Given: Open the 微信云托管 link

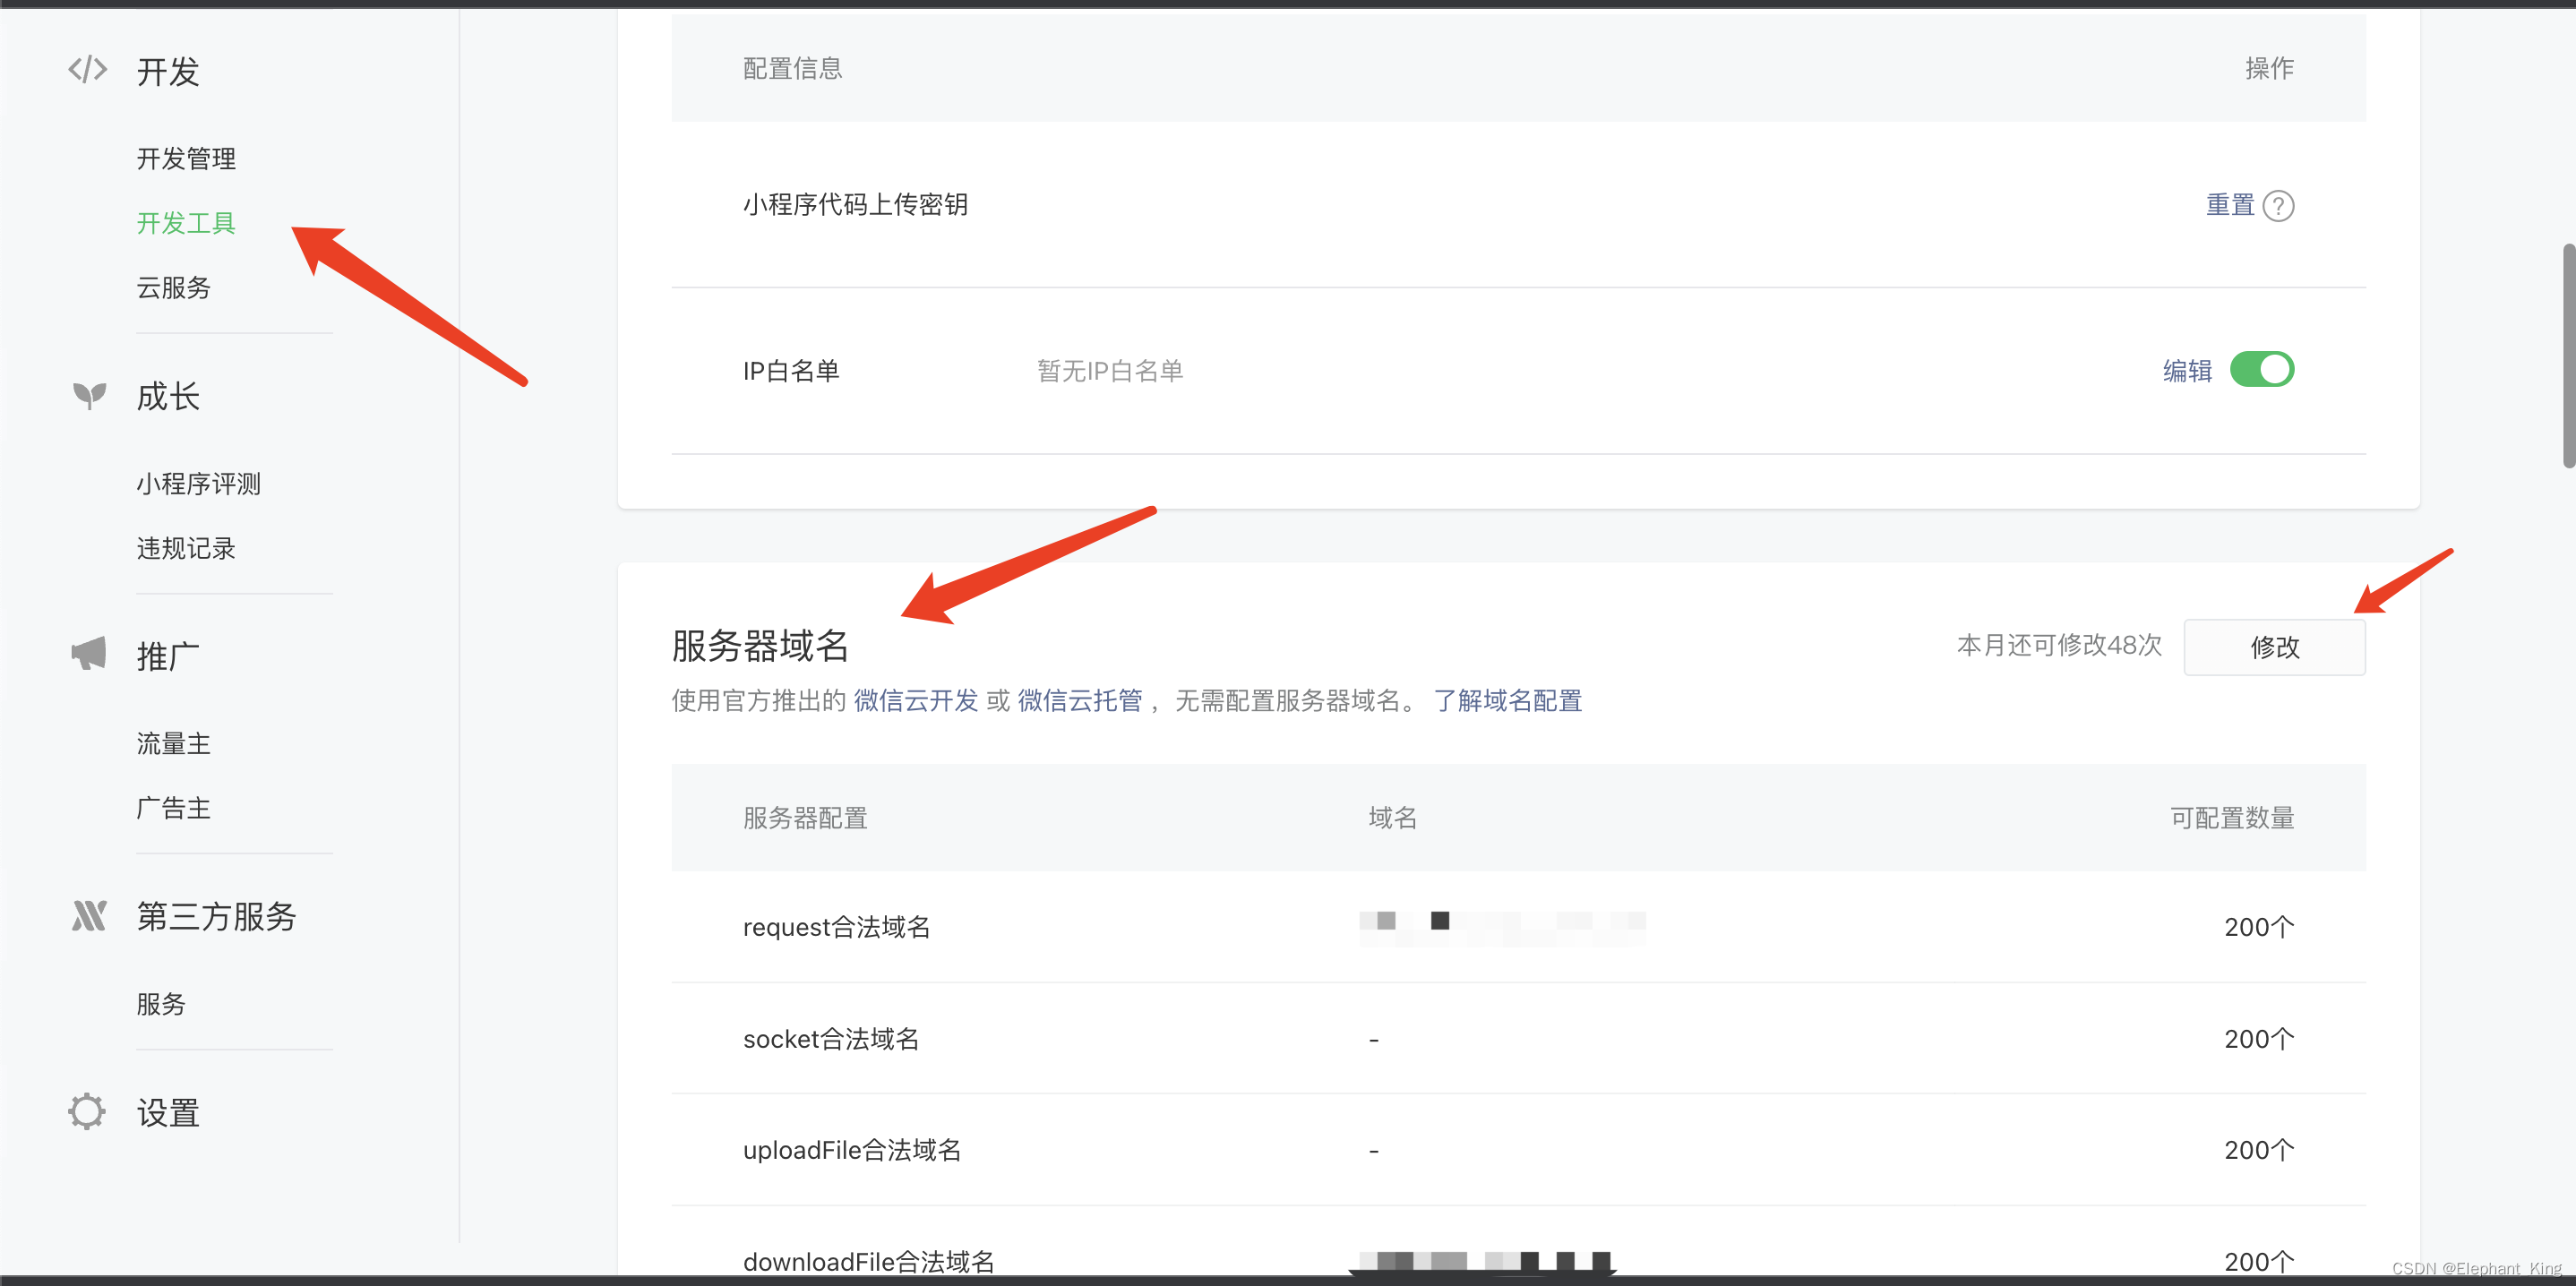Looking at the screenshot, I should tap(1080, 701).
